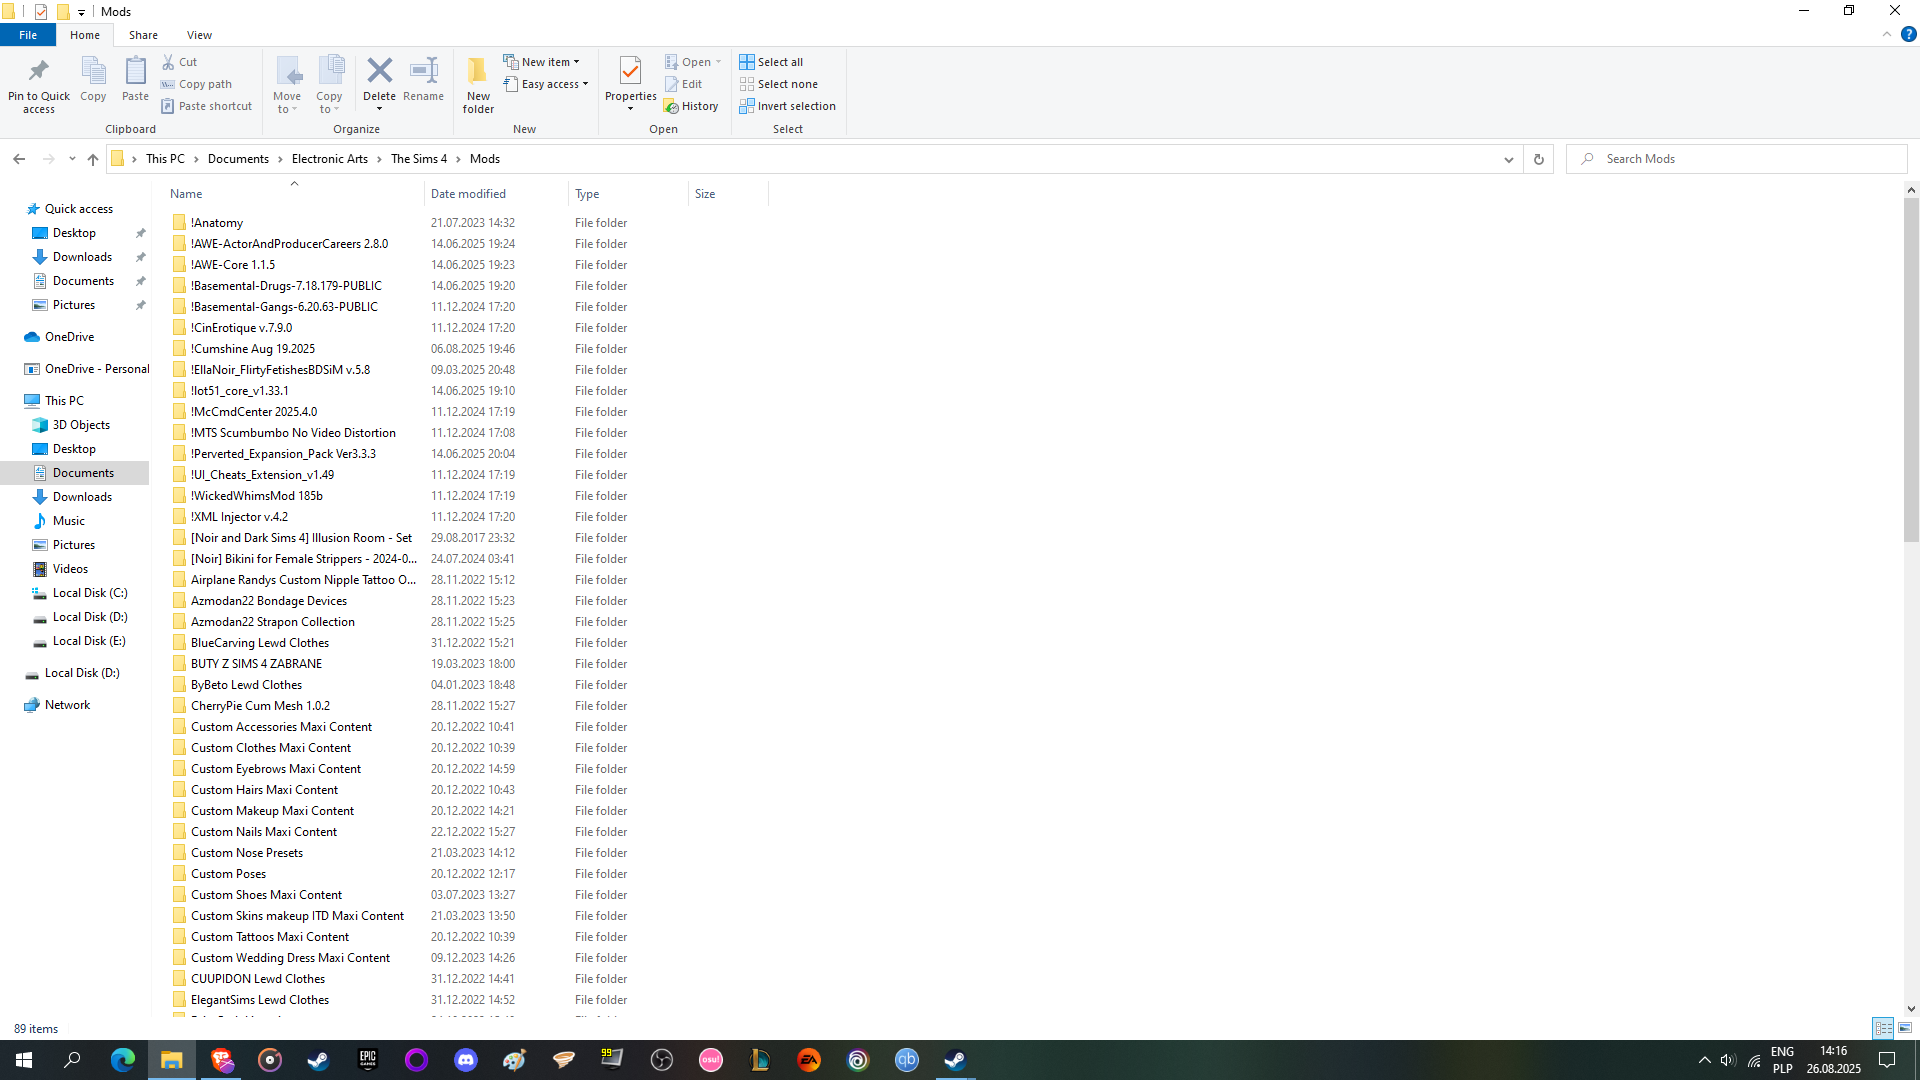Switch to Details view in status bar

1883,1028
